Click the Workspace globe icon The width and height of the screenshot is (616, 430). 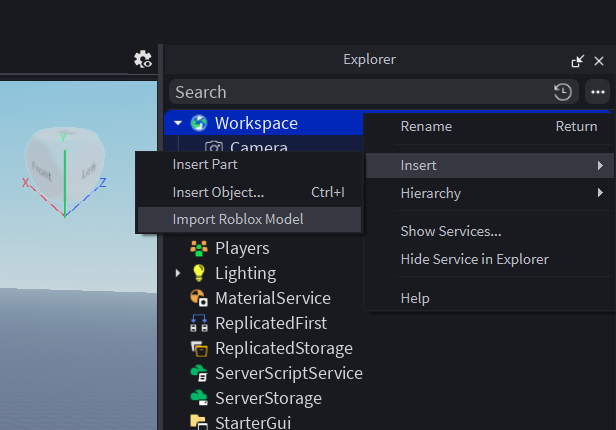[x=198, y=123]
